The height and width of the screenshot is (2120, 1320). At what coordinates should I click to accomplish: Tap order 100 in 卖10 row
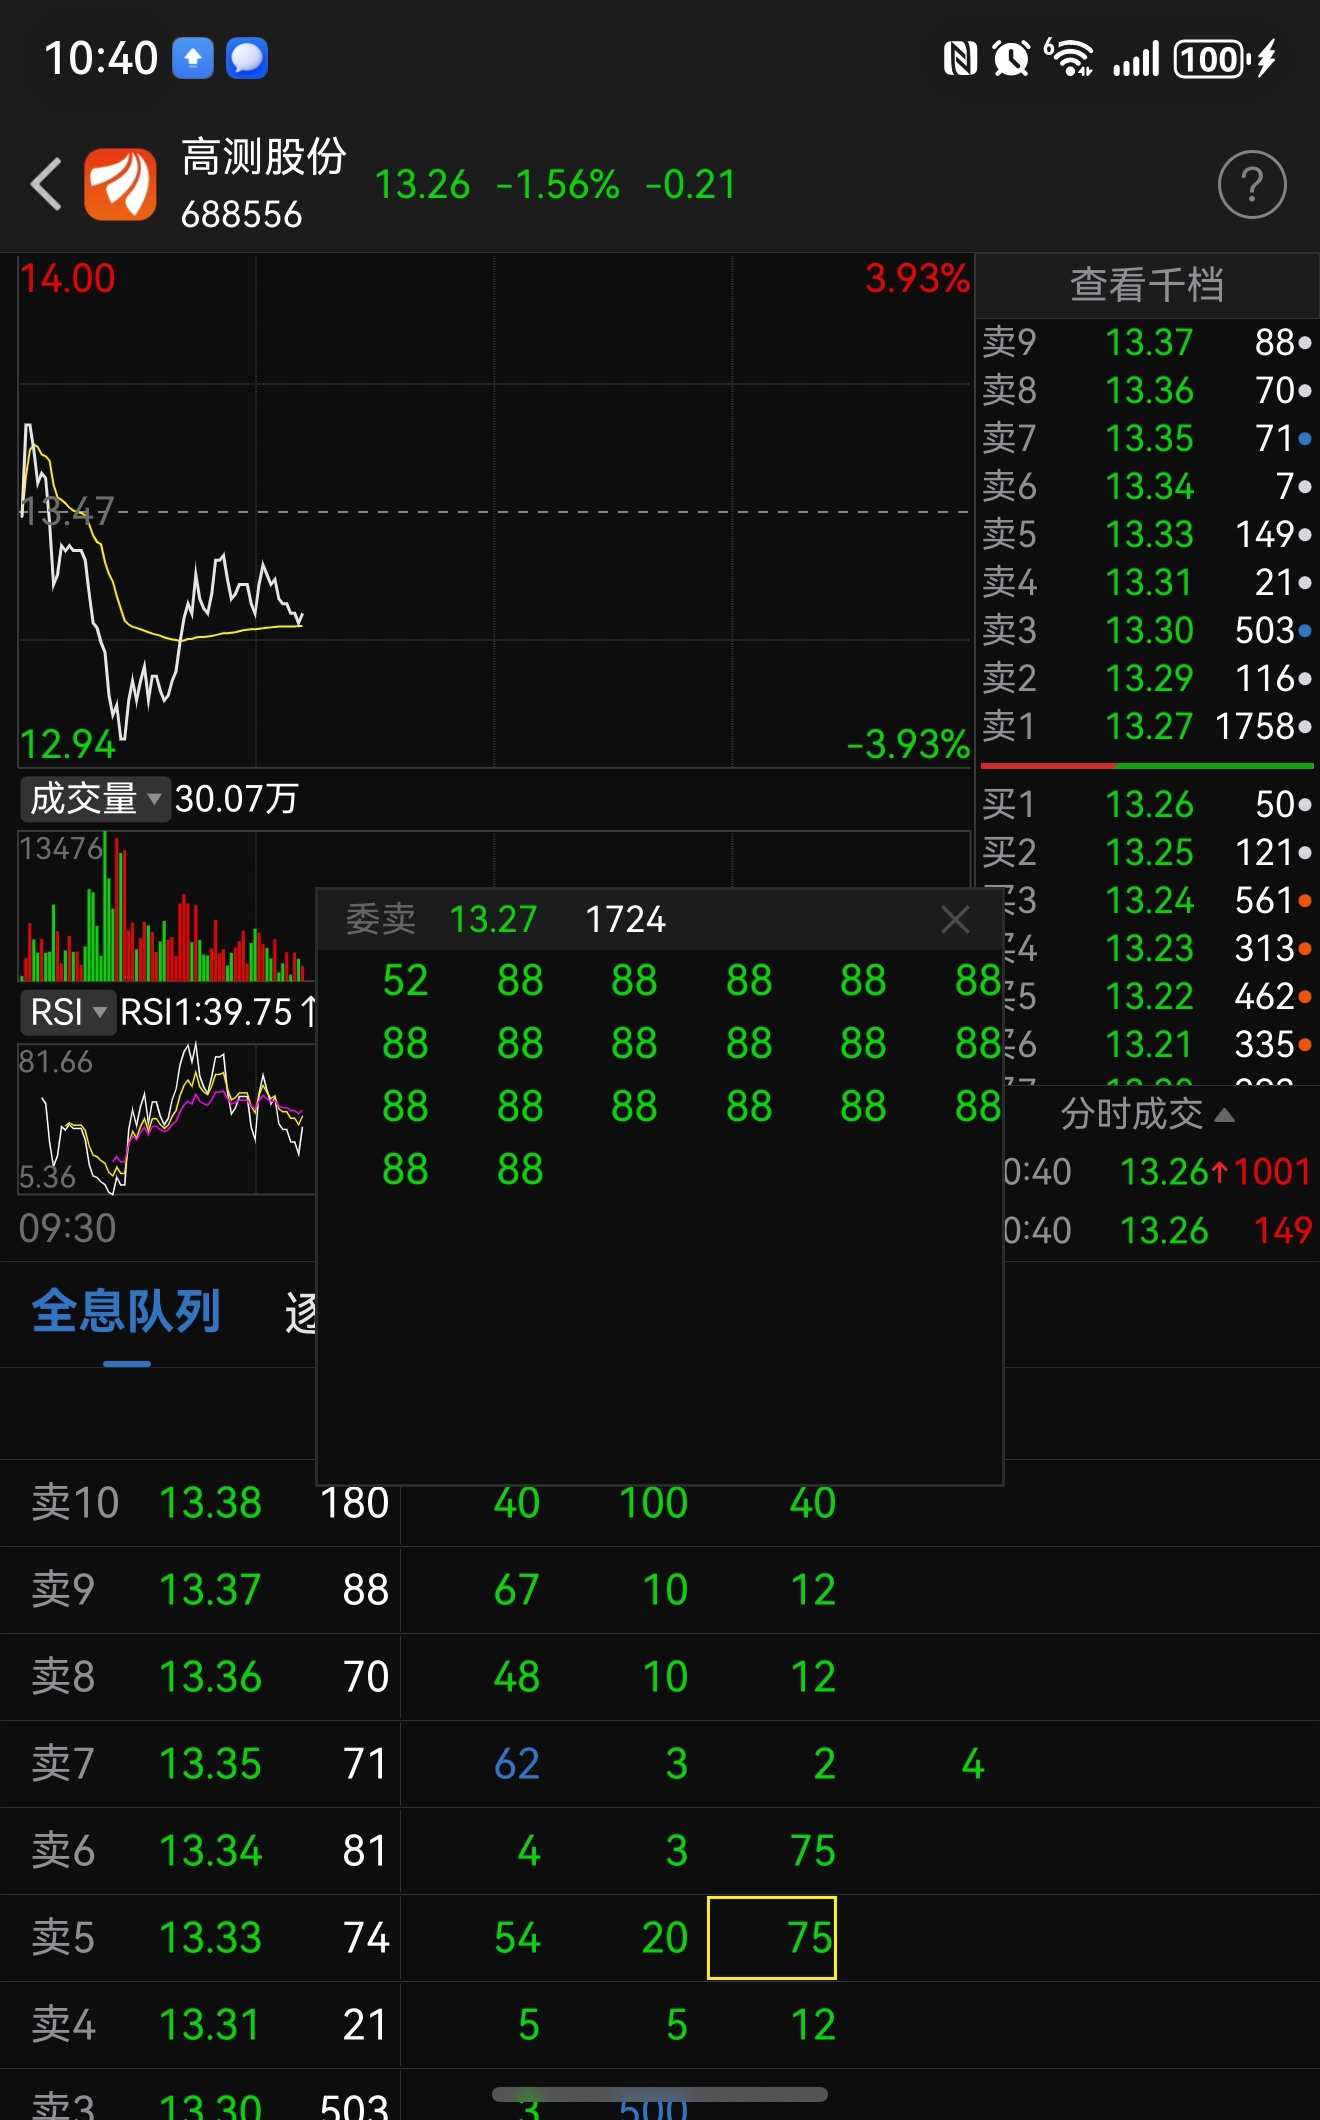(x=653, y=1503)
